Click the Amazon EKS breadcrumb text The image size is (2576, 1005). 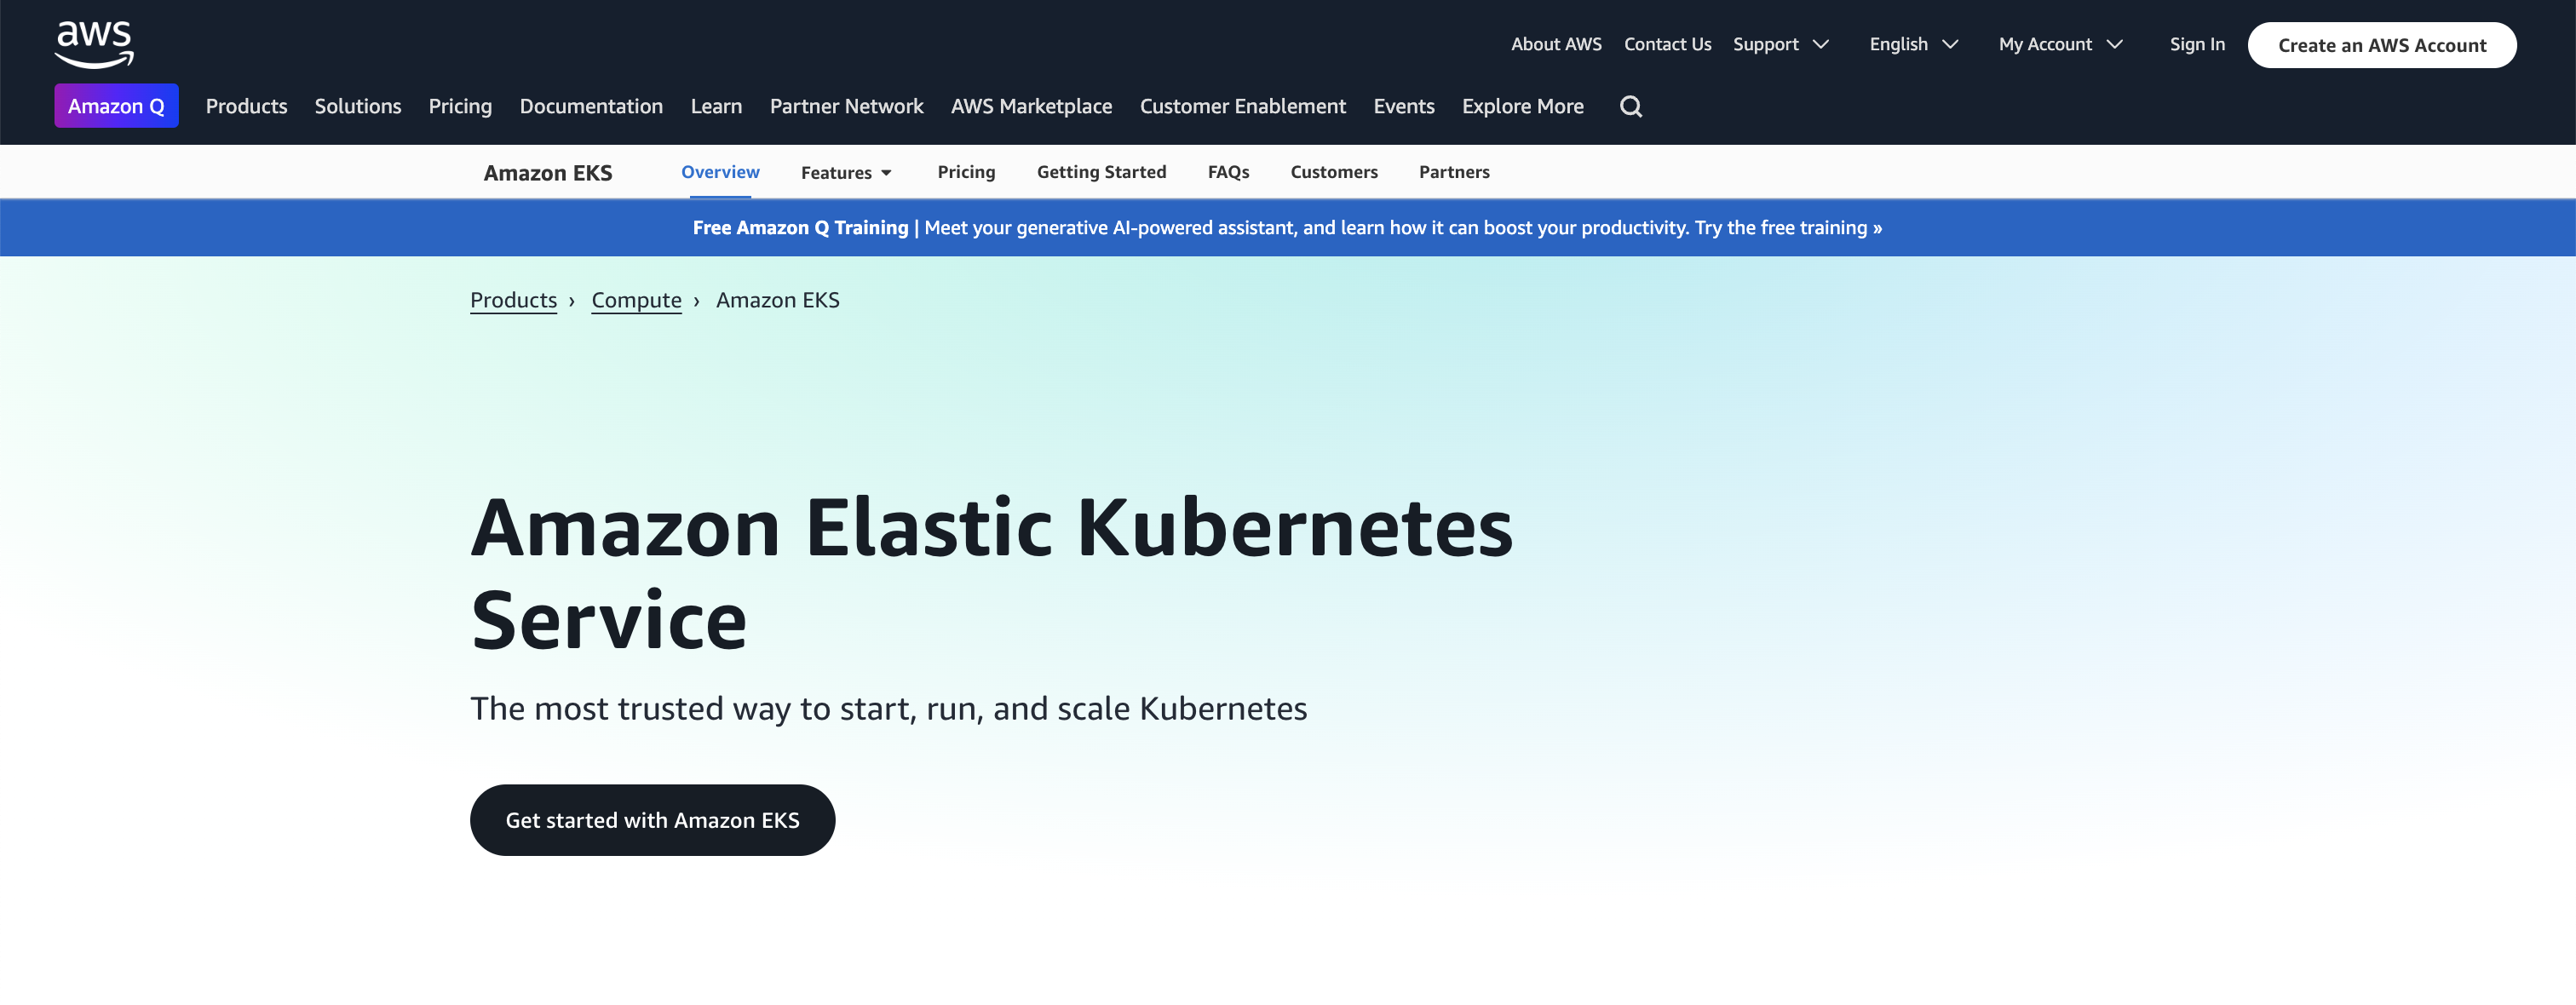point(778,300)
